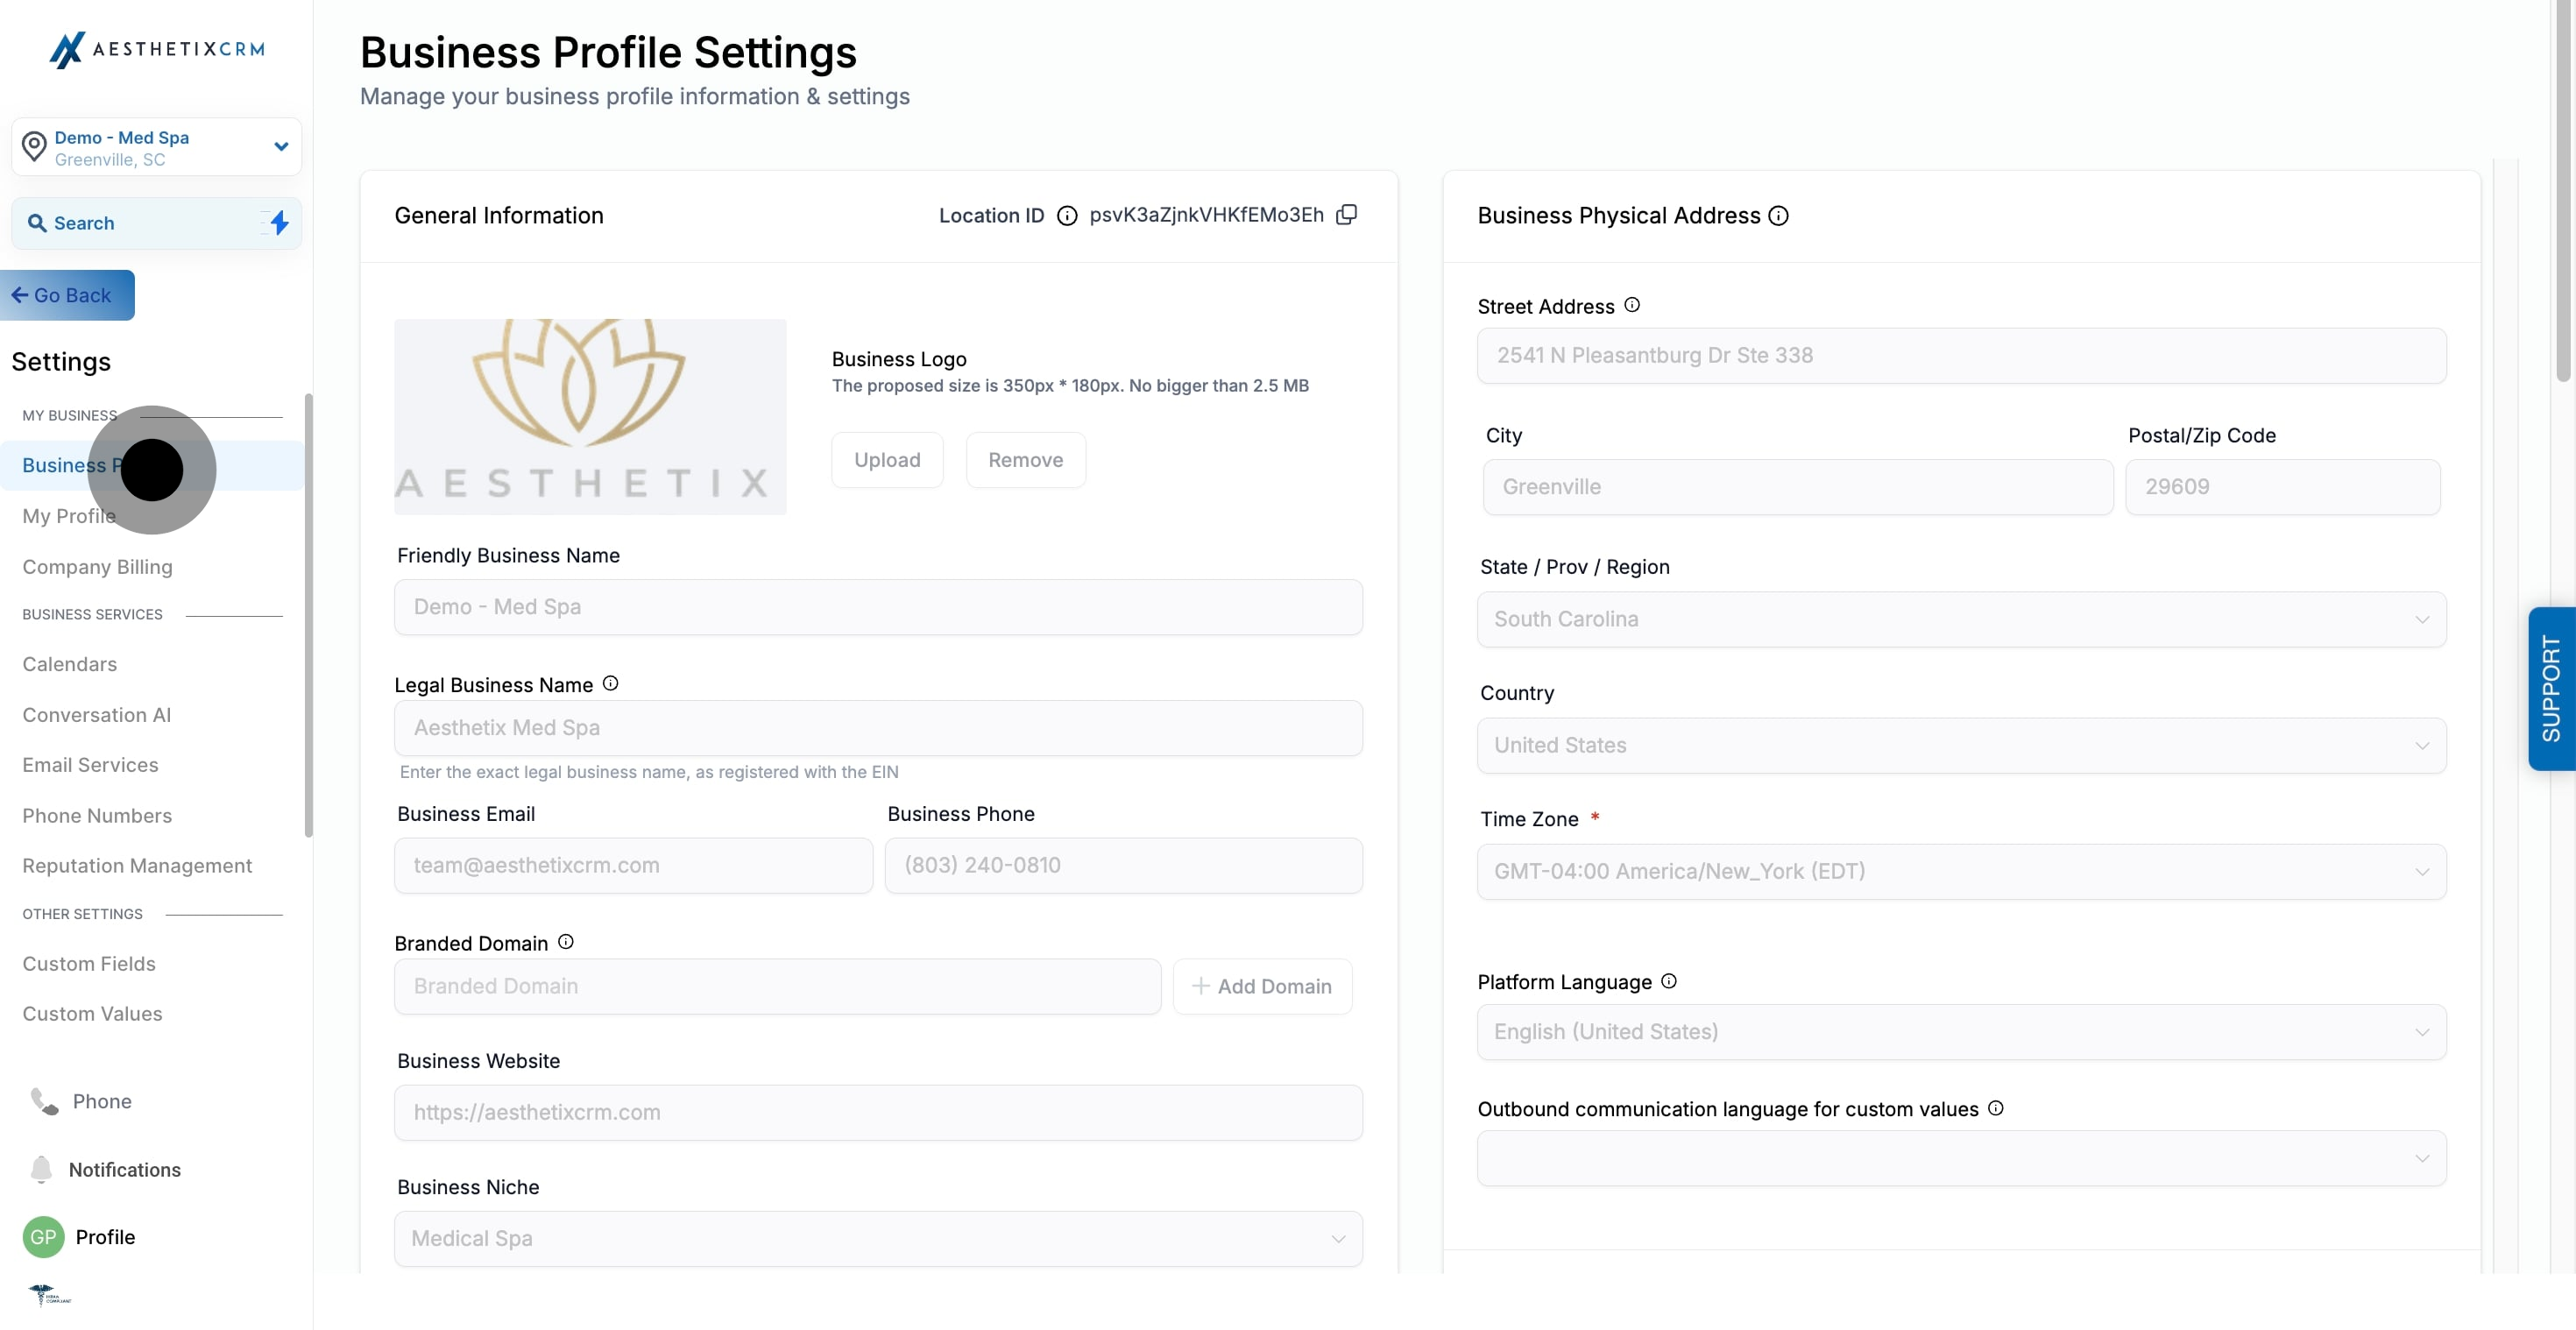Click inside the Business Email field
2576x1330 pixels.
tap(632, 865)
